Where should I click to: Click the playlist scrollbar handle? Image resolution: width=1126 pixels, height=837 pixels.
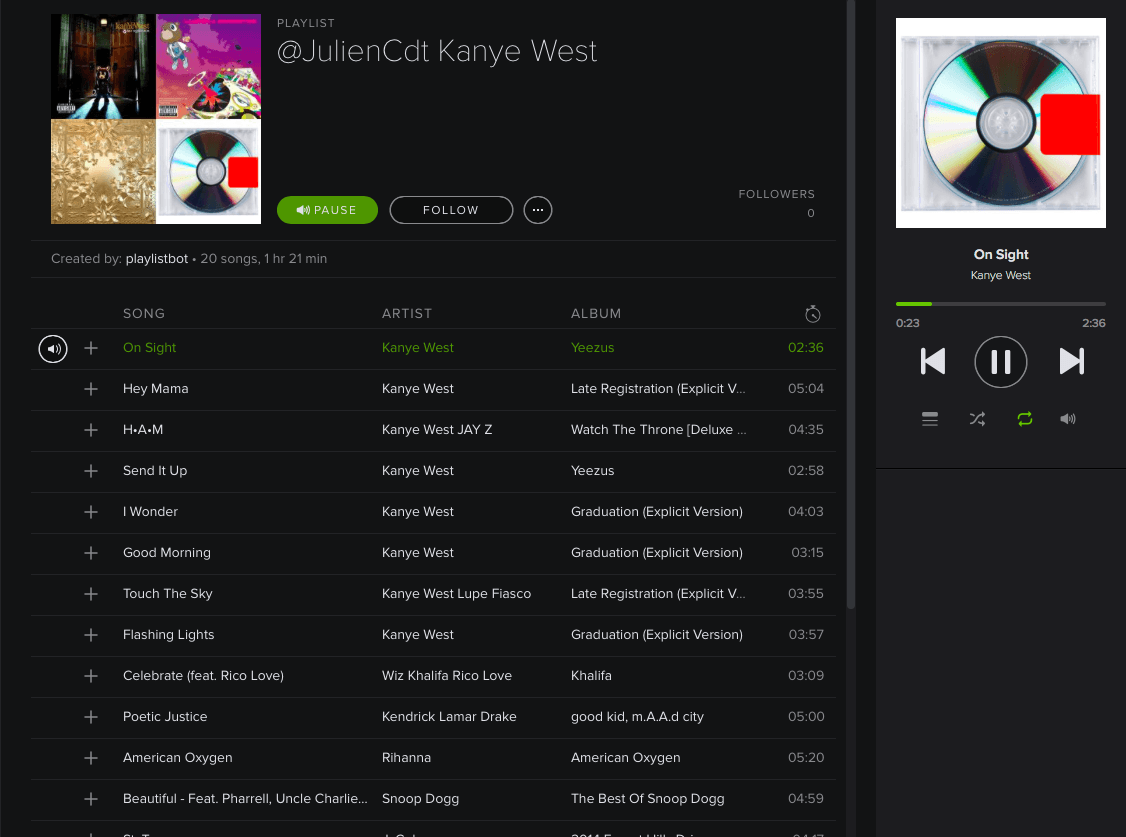tap(851, 304)
